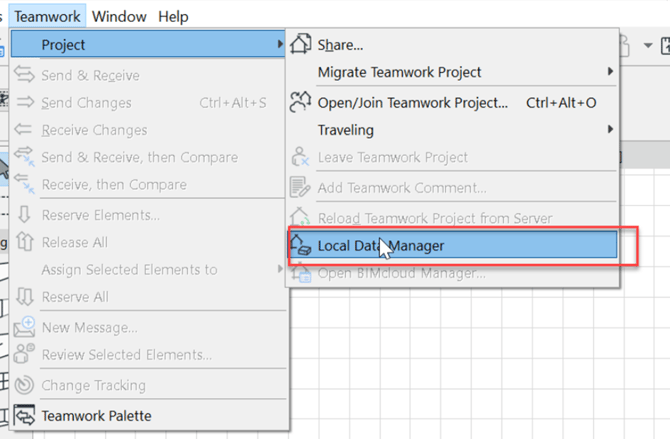Select Review Selected Elements option
The height and width of the screenshot is (439, 670).
(x=126, y=354)
